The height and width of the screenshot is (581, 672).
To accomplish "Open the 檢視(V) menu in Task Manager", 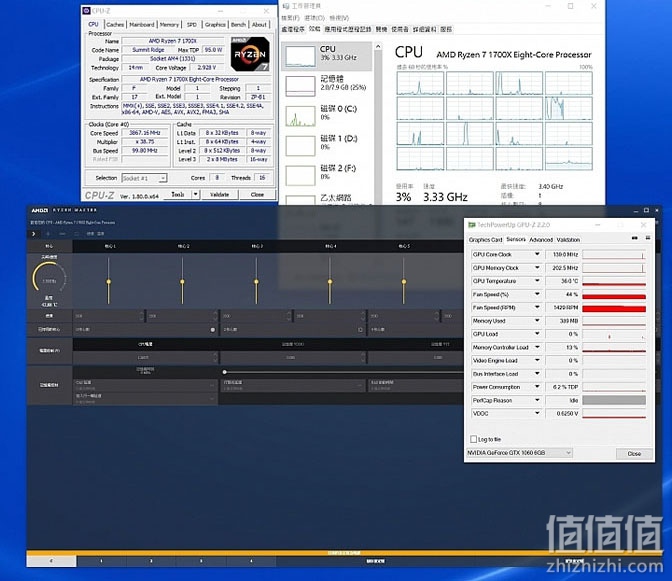I will coord(339,18).
